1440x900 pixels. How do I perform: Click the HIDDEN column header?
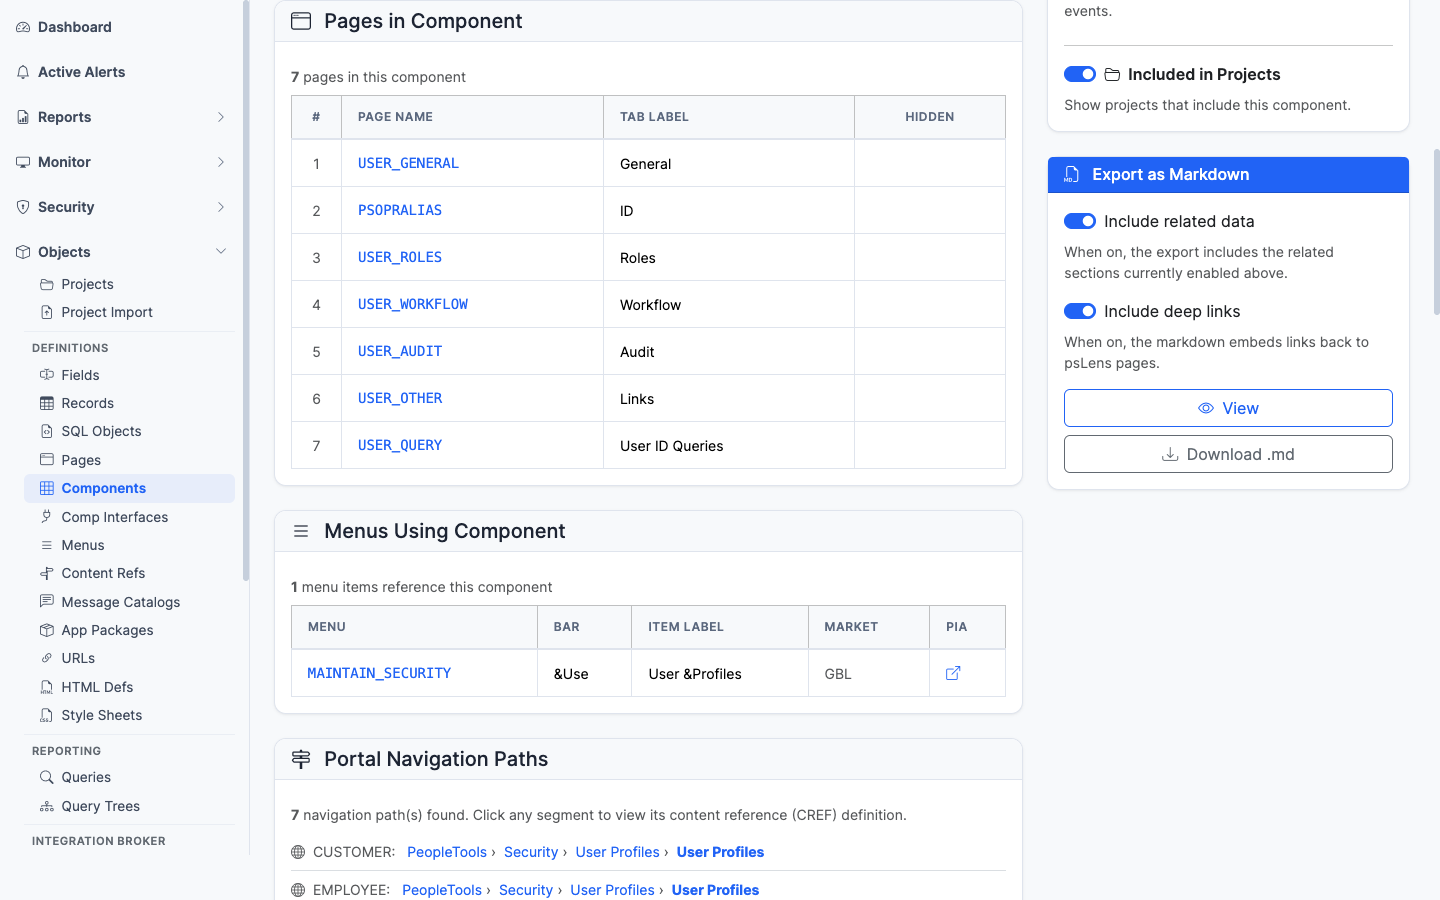pyautogui.click(x=930, y=117)
